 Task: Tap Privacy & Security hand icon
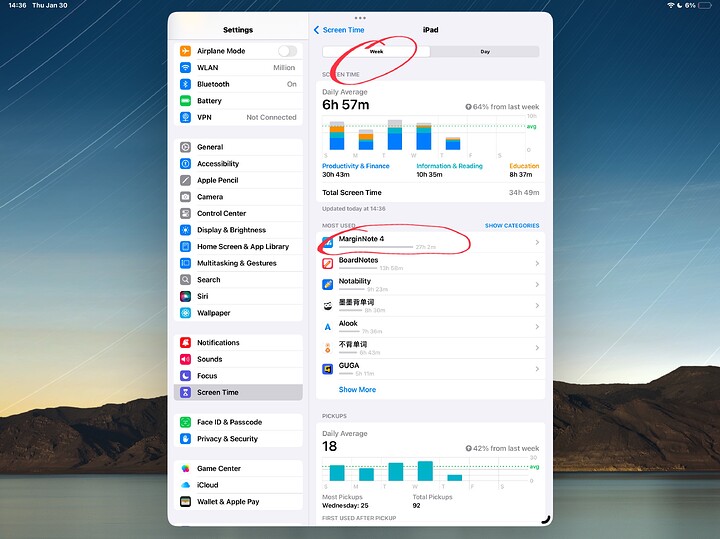coord(185,438)
